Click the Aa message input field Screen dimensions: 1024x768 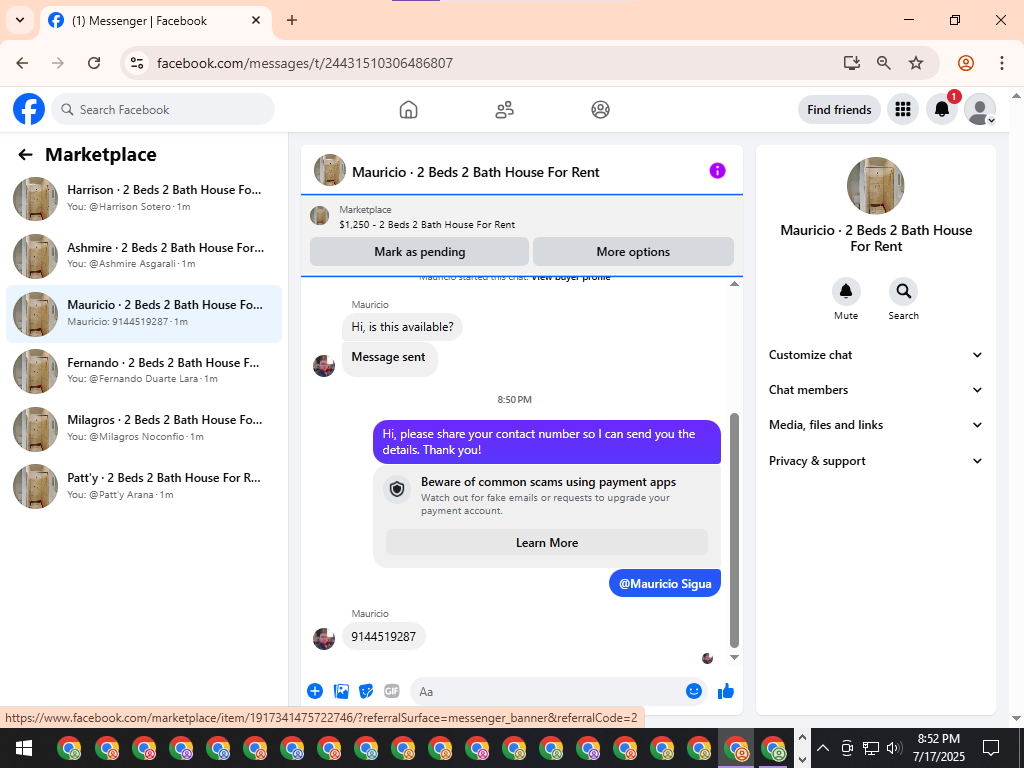click(x=549, y=691)
